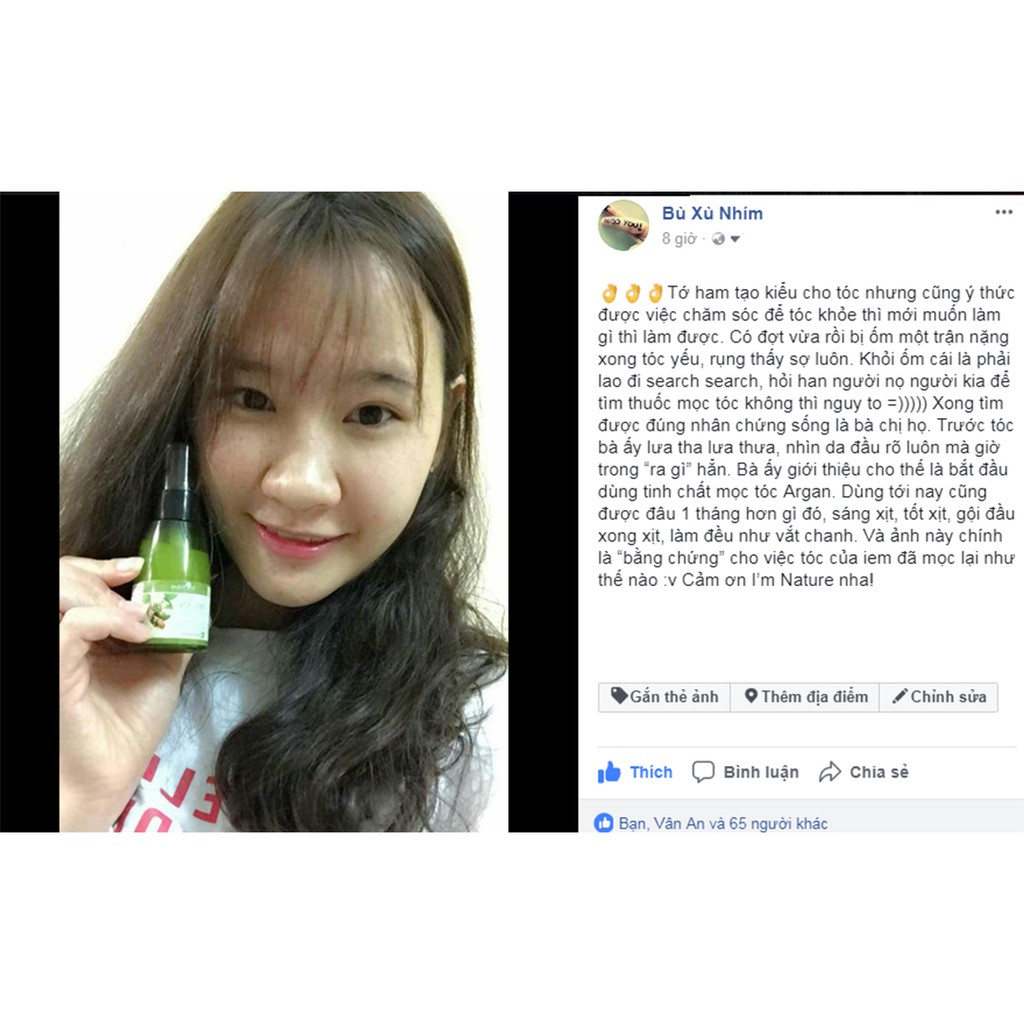Click the blue thumbs-up like icon
This screenshot has height=1024, width=1024.
click(x=609, y=772)
